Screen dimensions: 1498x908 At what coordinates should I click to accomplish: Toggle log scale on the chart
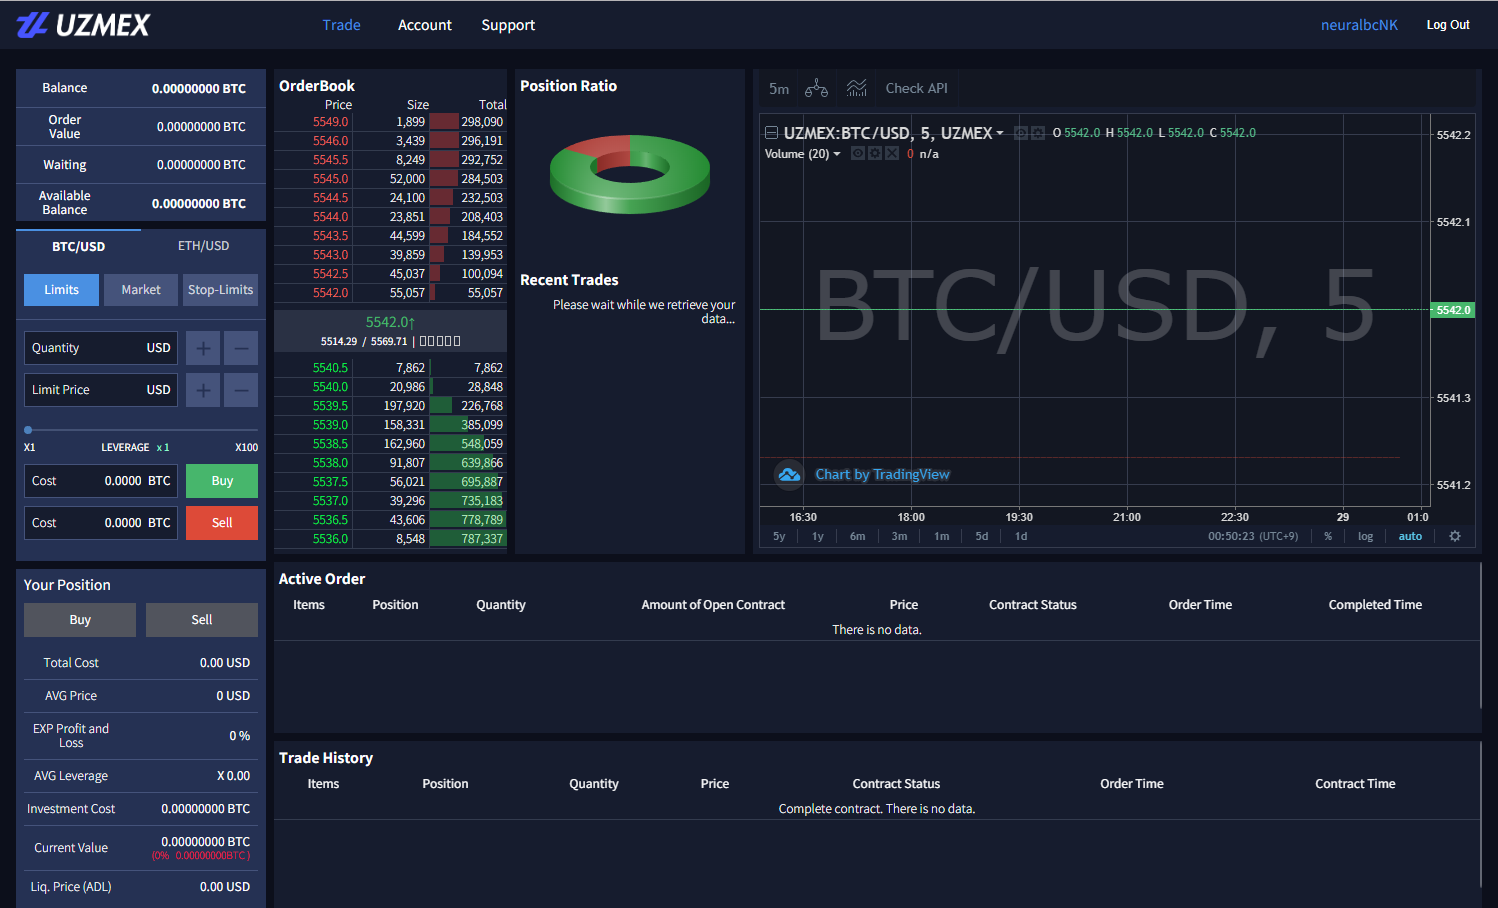[1365, 536]
